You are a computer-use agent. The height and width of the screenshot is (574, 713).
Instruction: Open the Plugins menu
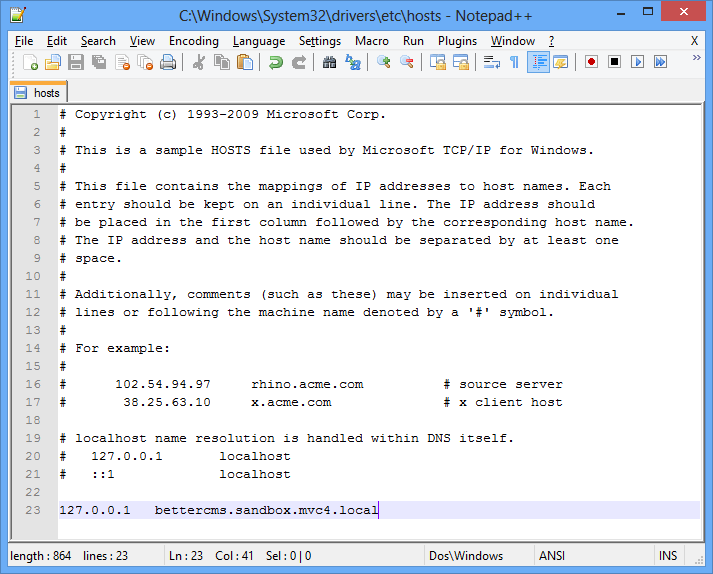tap(457, 41)
